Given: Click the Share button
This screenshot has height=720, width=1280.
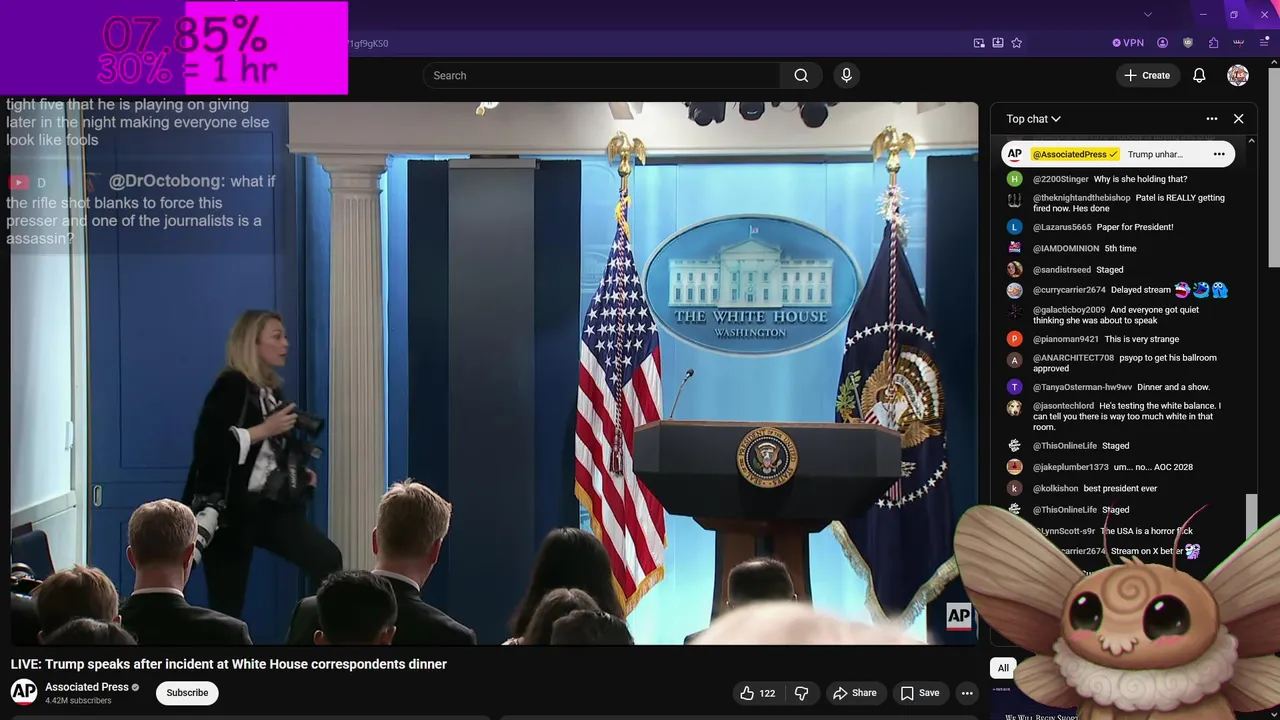Looking at the screenshot, I should [x=855, y=693].
